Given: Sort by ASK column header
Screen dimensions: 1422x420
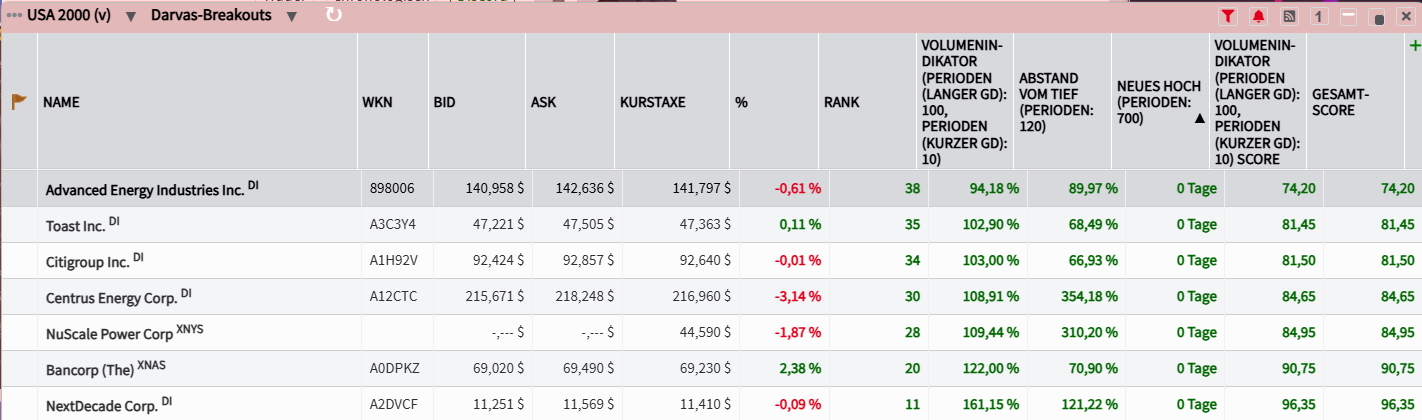Looking at the screenshot, I should click(543, 102).
